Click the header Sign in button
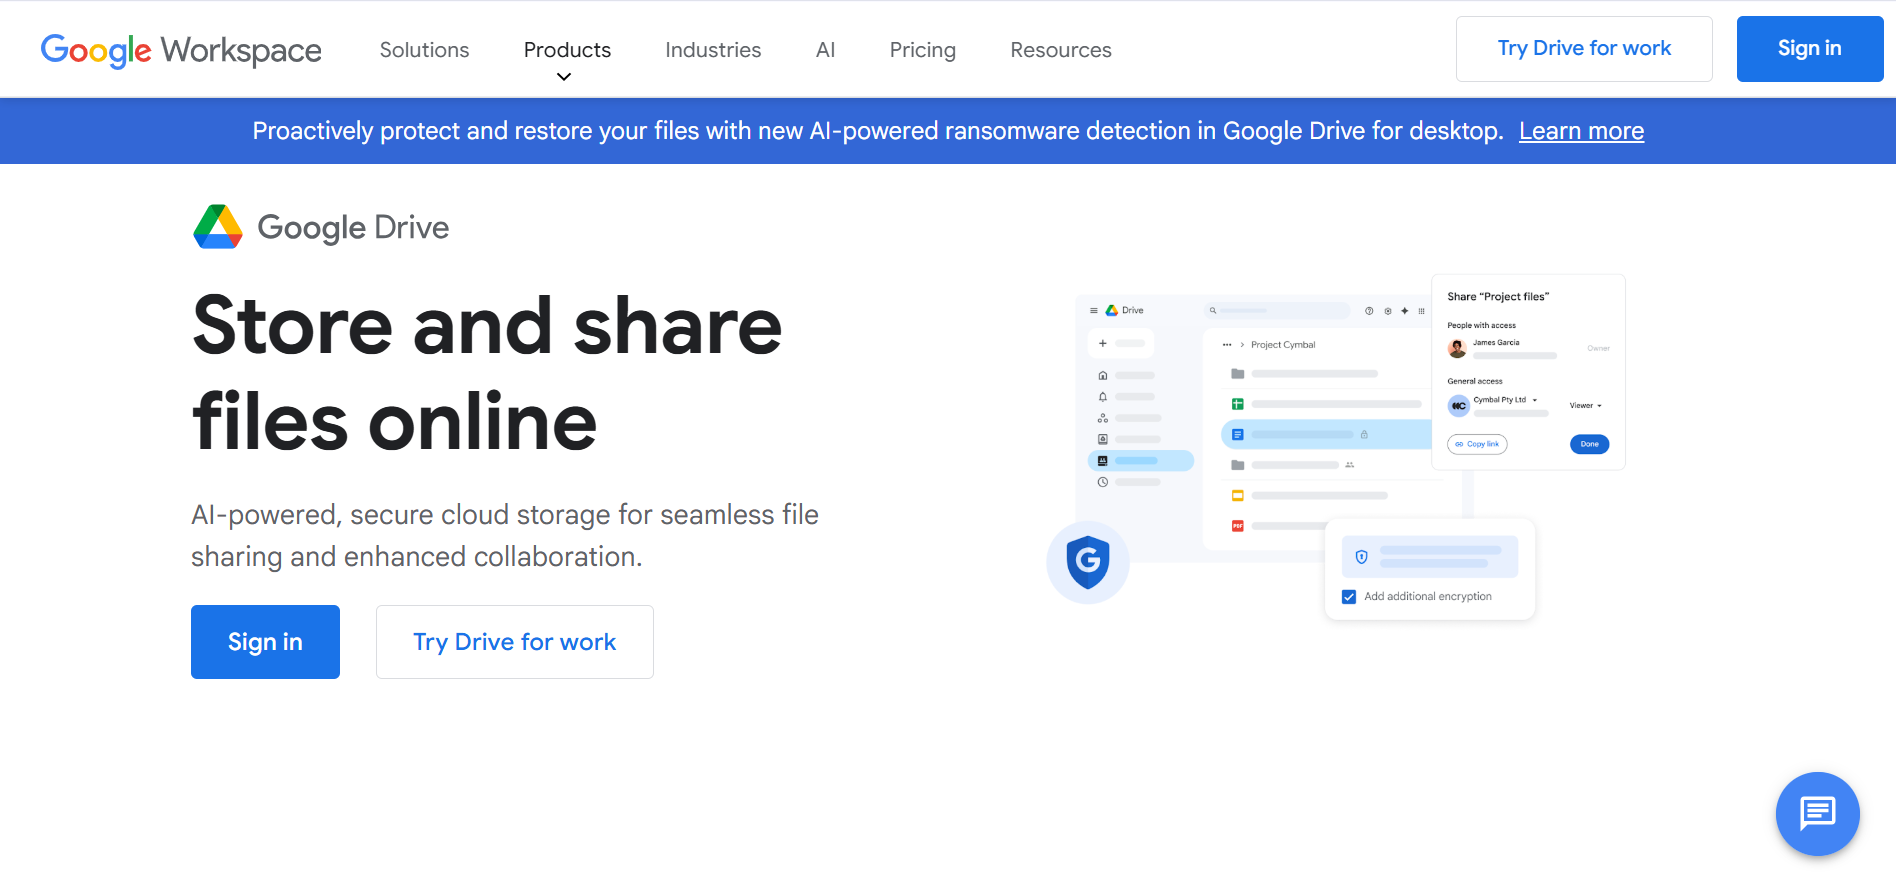The width and height of the screenshot is (1896, 882). pos(1810,49)
